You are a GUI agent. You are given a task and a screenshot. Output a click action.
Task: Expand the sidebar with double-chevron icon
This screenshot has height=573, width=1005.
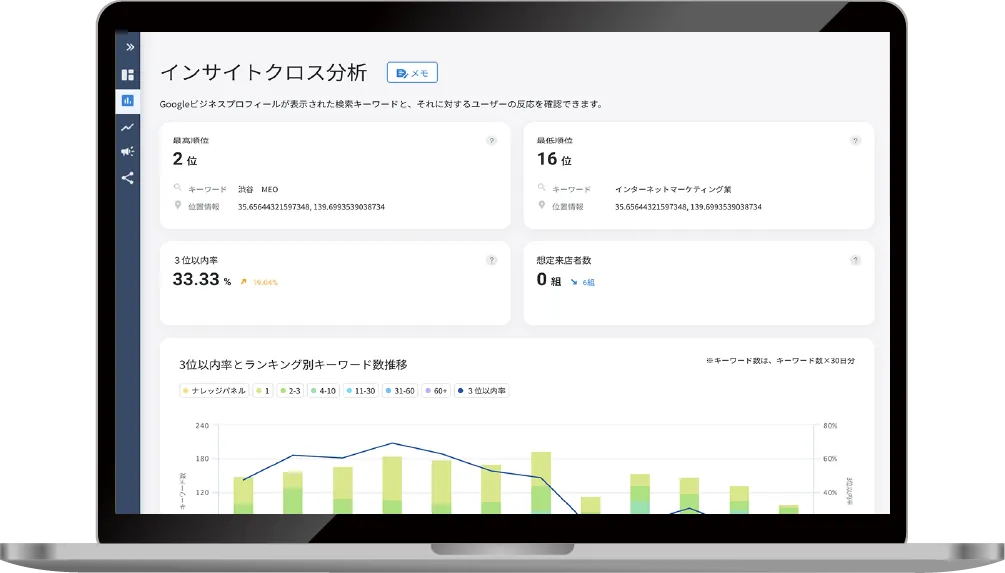[x=129, y=47]
